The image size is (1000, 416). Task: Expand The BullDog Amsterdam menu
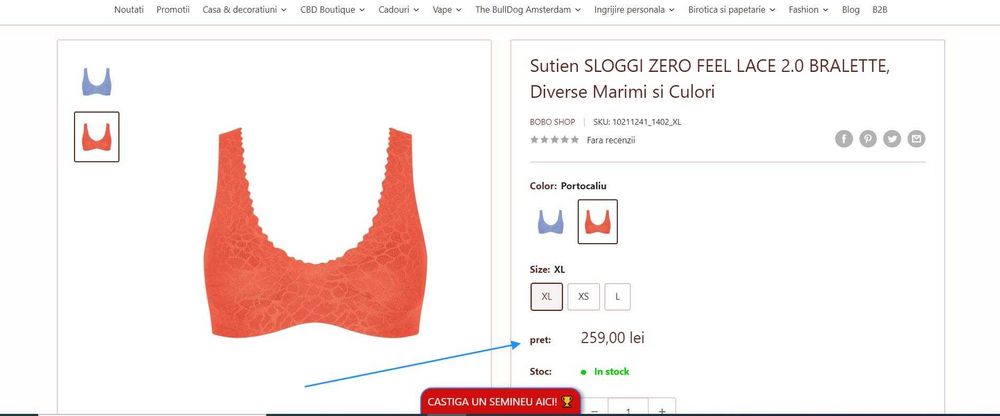coord(528,10)
